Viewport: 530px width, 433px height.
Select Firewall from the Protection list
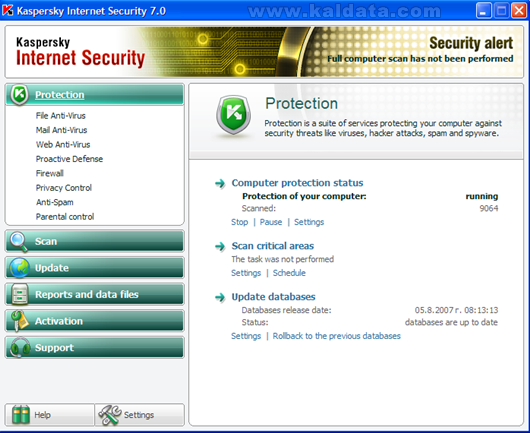pos(50,173)
